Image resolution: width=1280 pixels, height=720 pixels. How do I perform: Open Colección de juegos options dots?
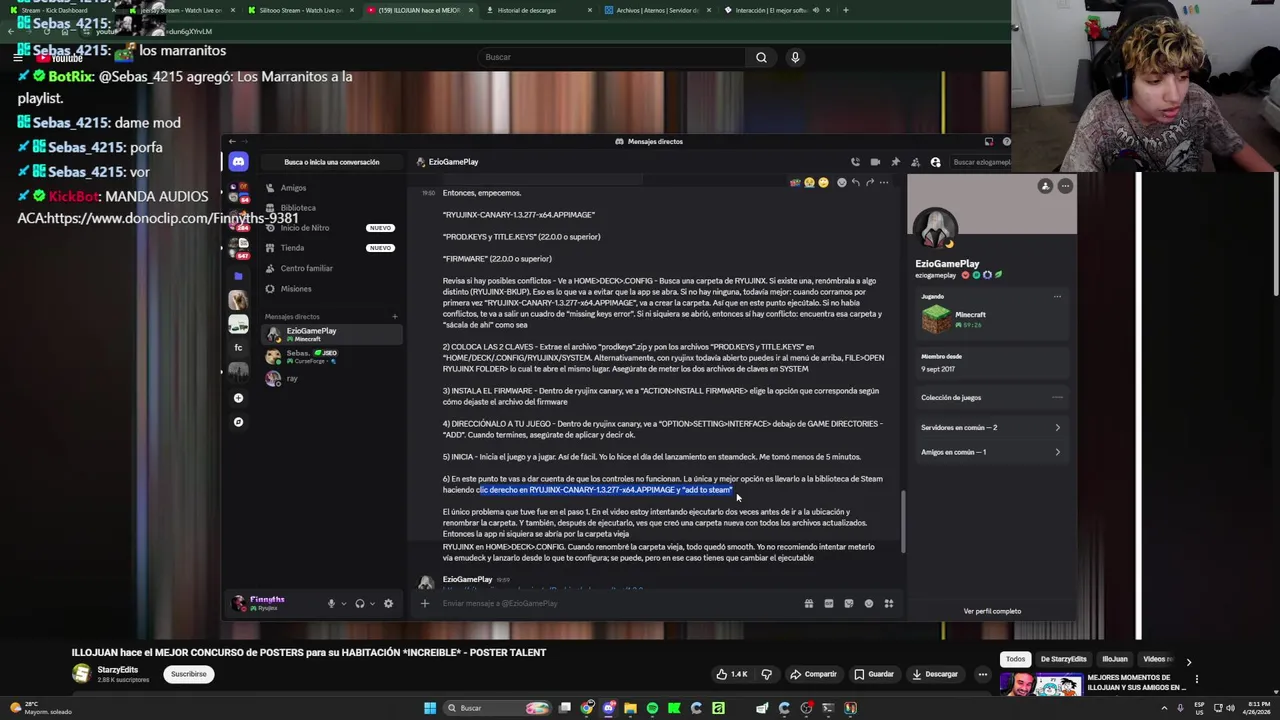click(1057, 397)
